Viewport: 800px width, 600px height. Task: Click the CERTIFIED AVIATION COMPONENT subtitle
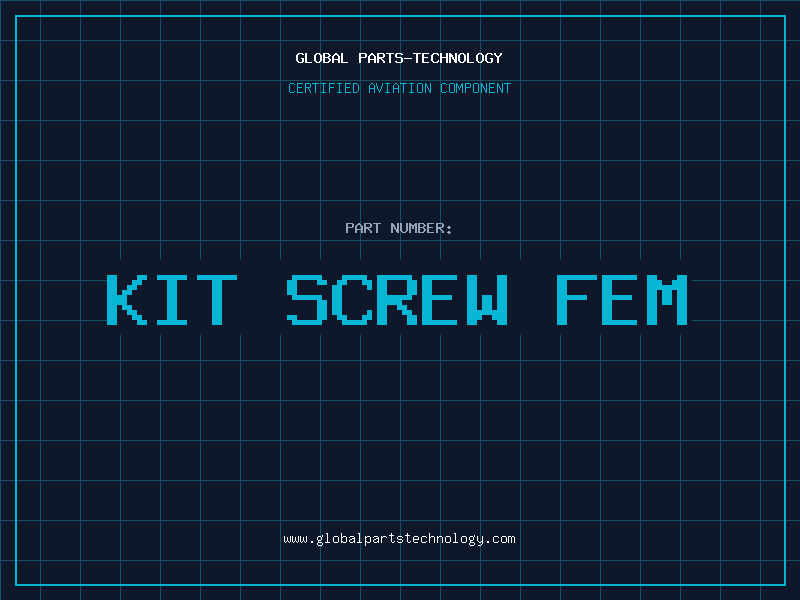(x=399, y=88)
